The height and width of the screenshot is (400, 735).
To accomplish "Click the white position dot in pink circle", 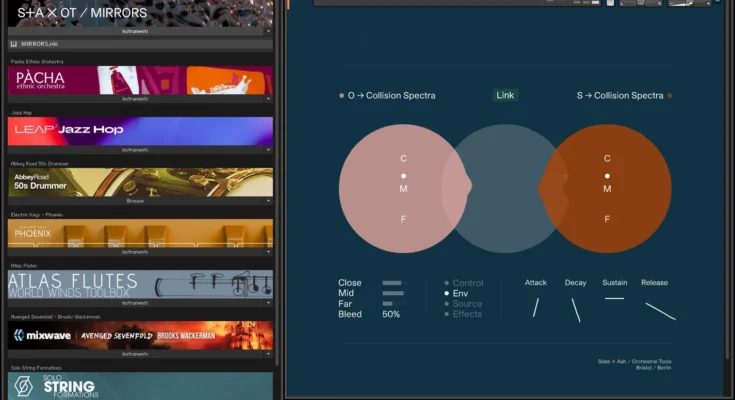I will pyautogui.click(x=403, y=176).
